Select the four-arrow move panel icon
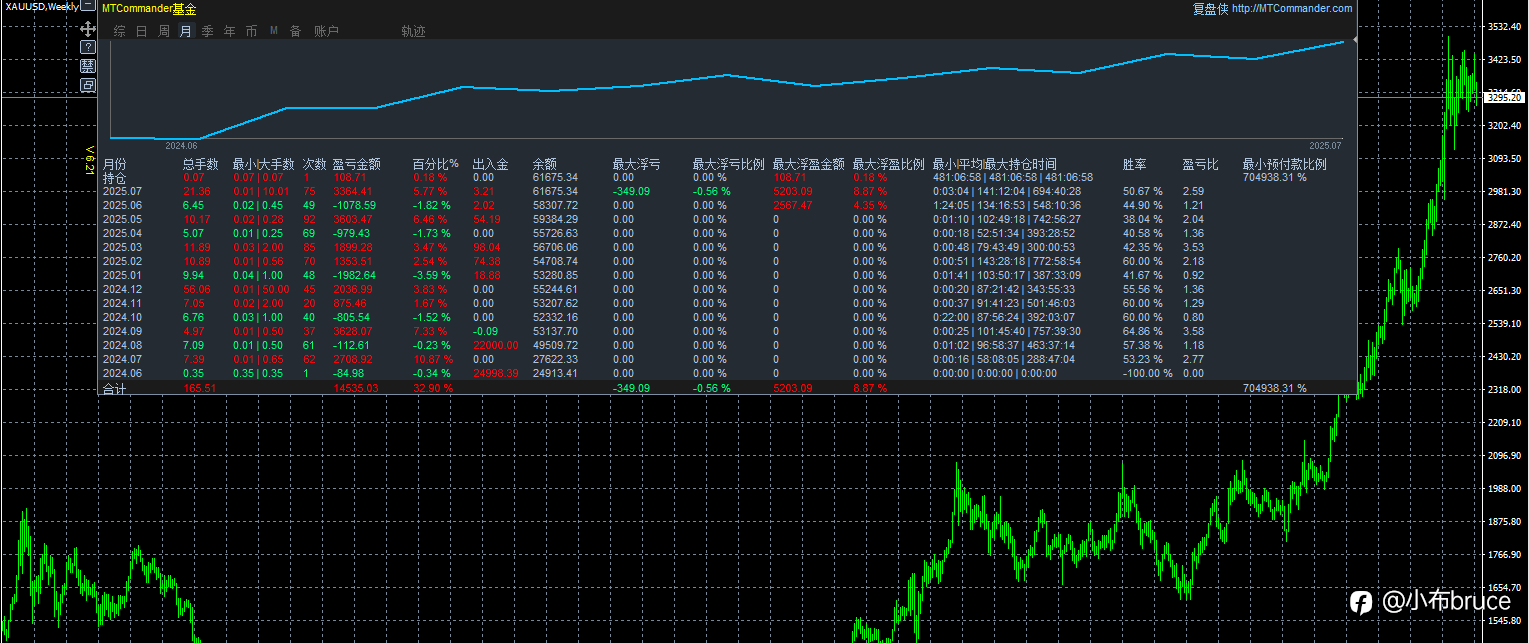 tap(88, 29)
